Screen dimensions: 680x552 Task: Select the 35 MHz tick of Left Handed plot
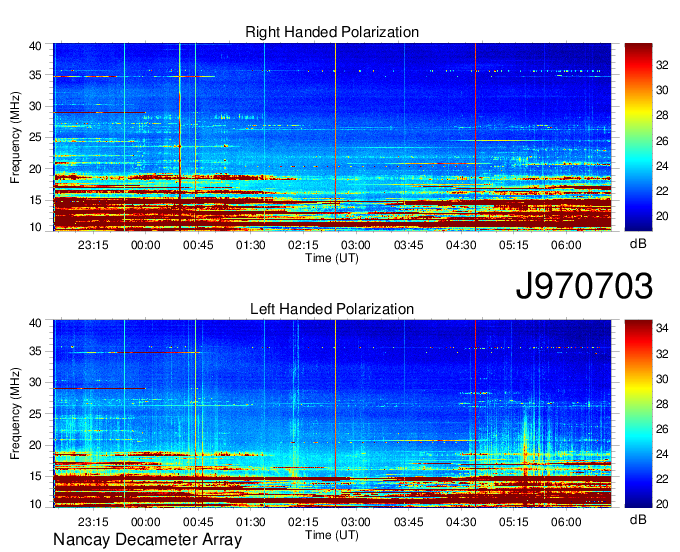pos(35,351)
